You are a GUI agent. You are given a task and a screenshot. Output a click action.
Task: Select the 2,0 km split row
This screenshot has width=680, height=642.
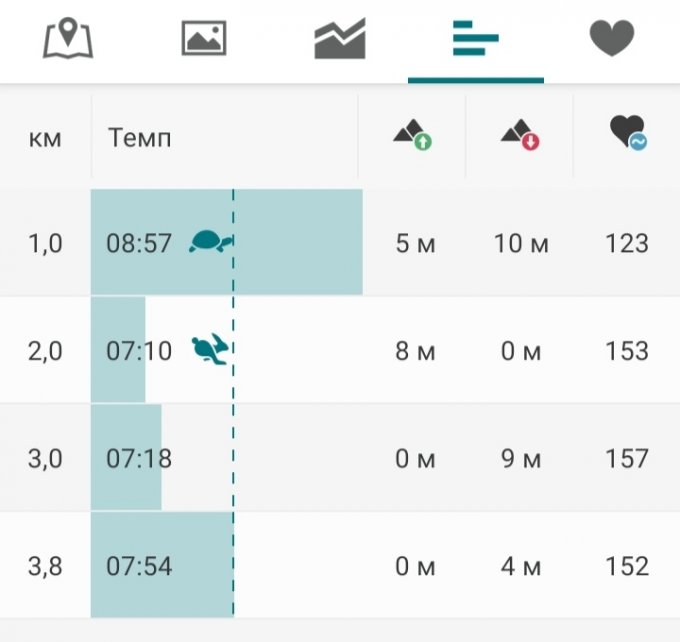pos(45,351)
